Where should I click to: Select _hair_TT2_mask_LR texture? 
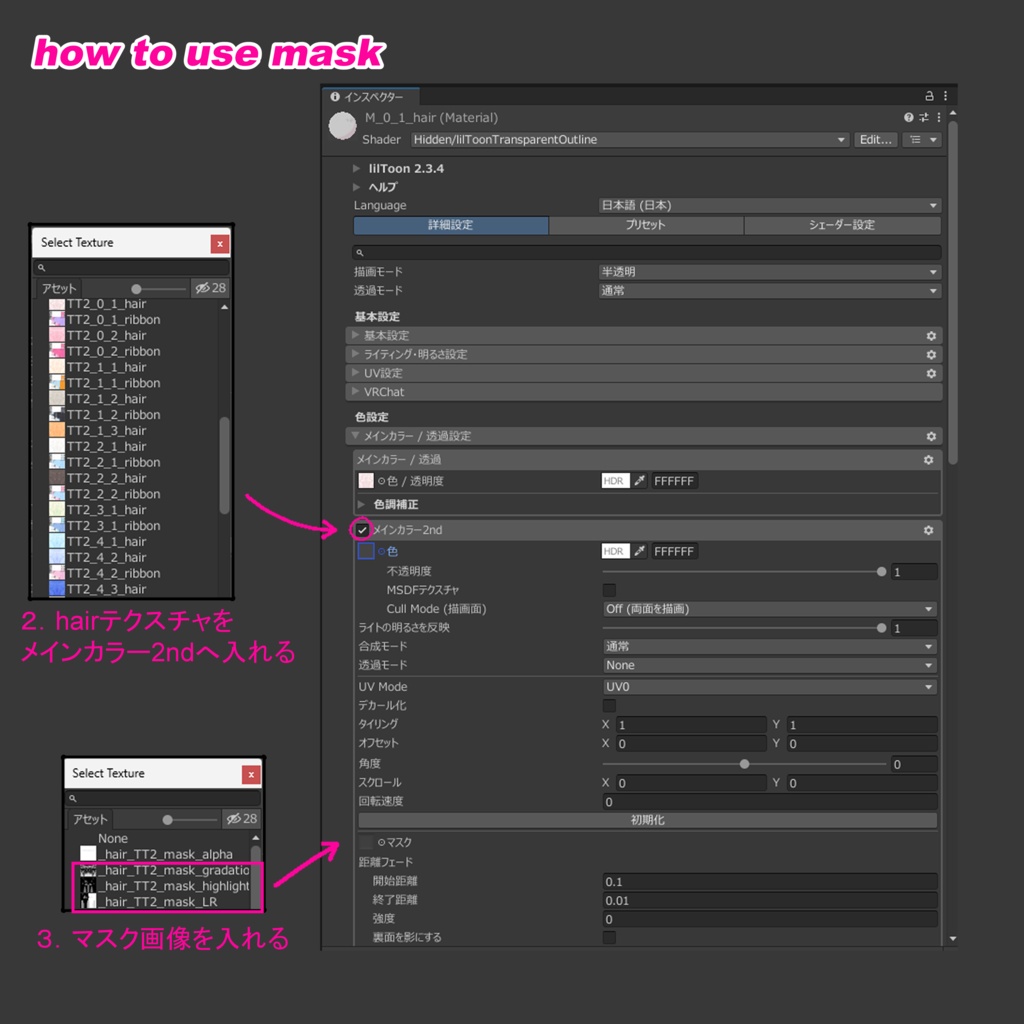coord(149,902)
